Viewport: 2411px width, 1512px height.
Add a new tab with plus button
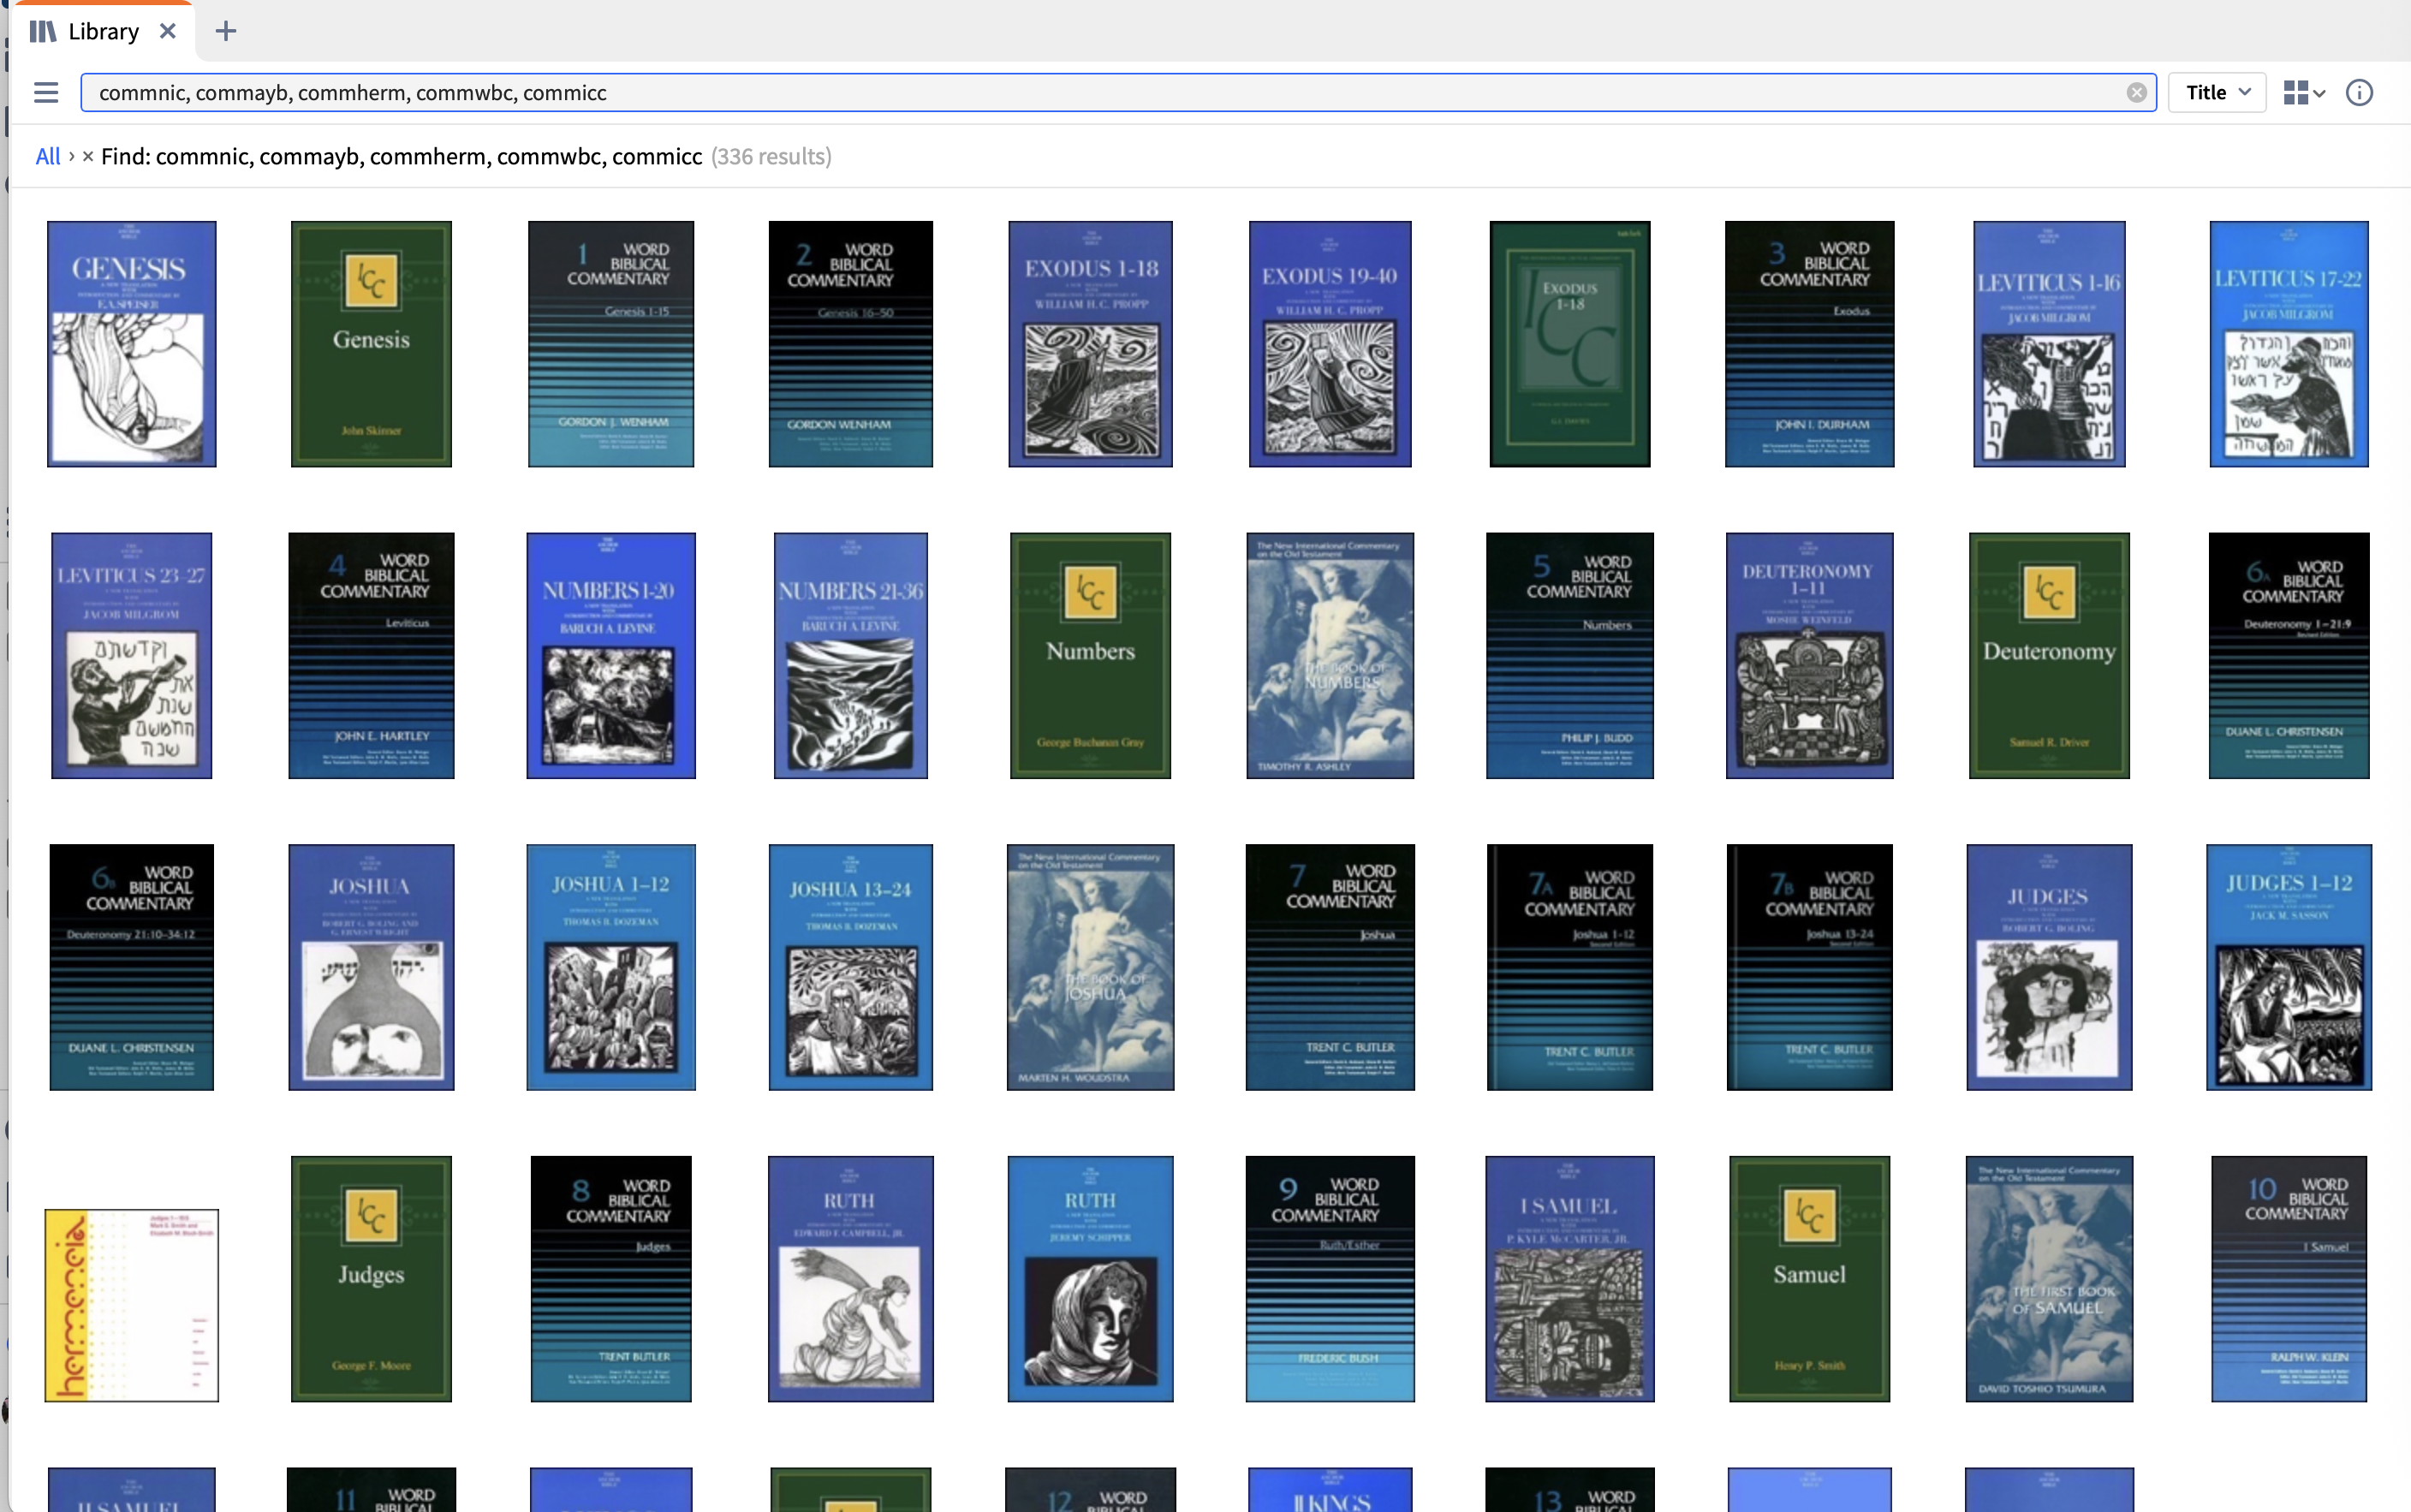(226, 31)
